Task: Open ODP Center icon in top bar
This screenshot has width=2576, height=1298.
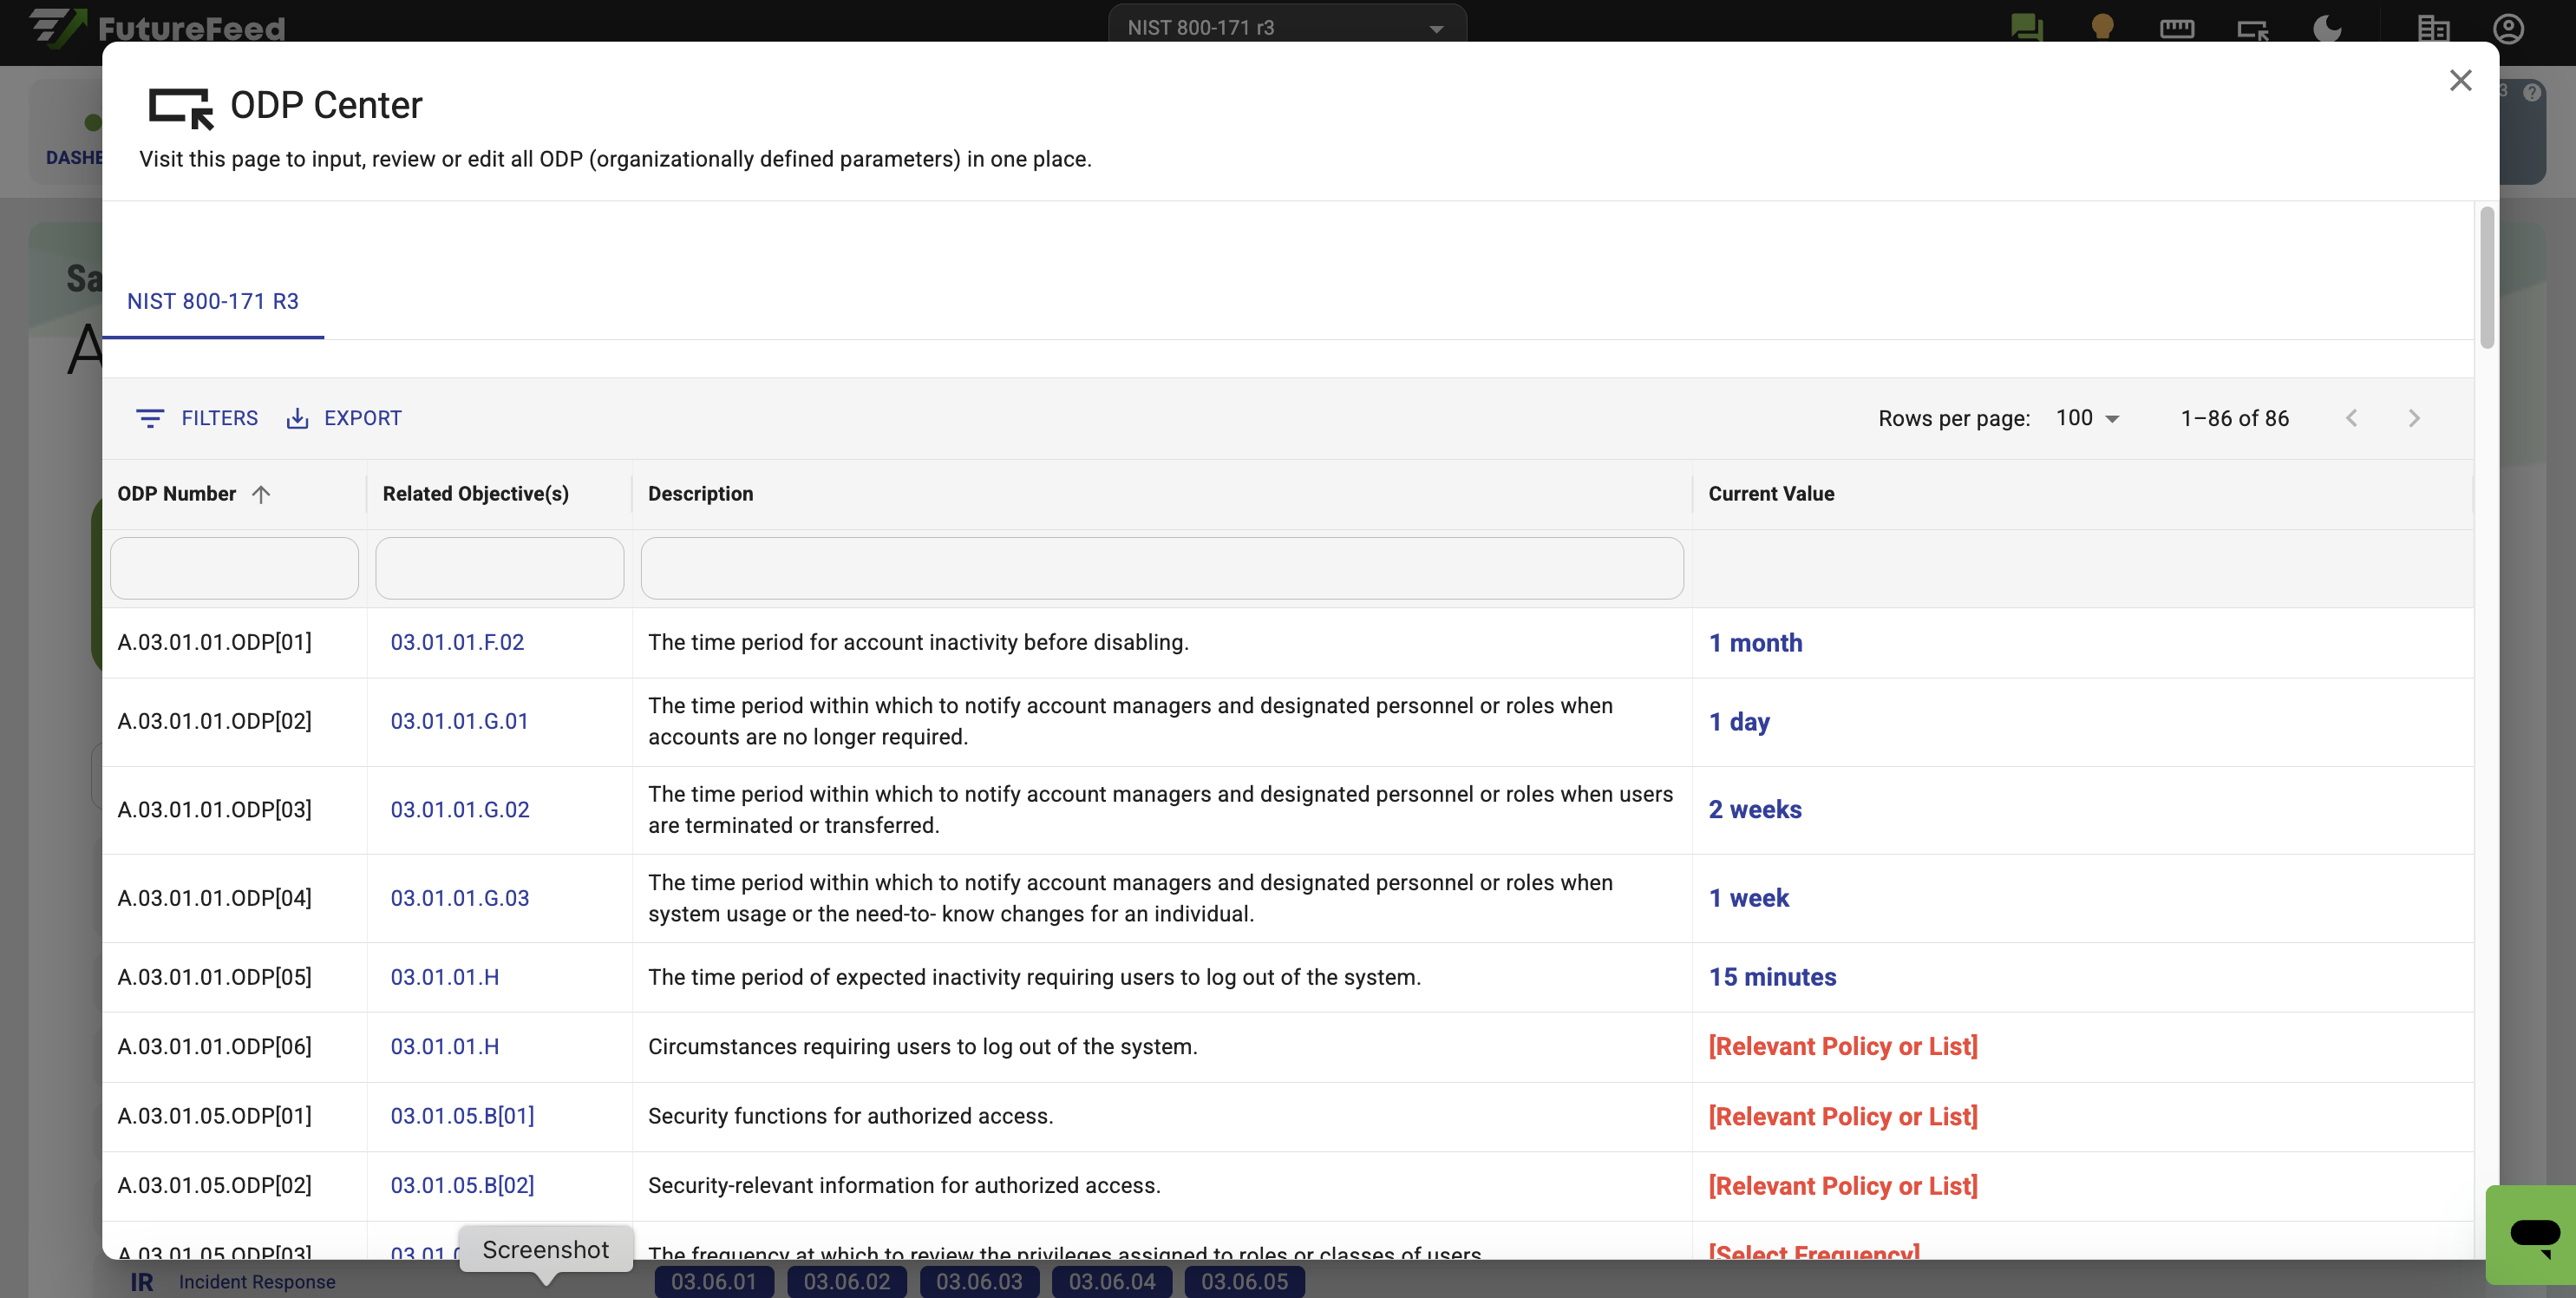Action: pyautogui.click(x=2252, y=28)
